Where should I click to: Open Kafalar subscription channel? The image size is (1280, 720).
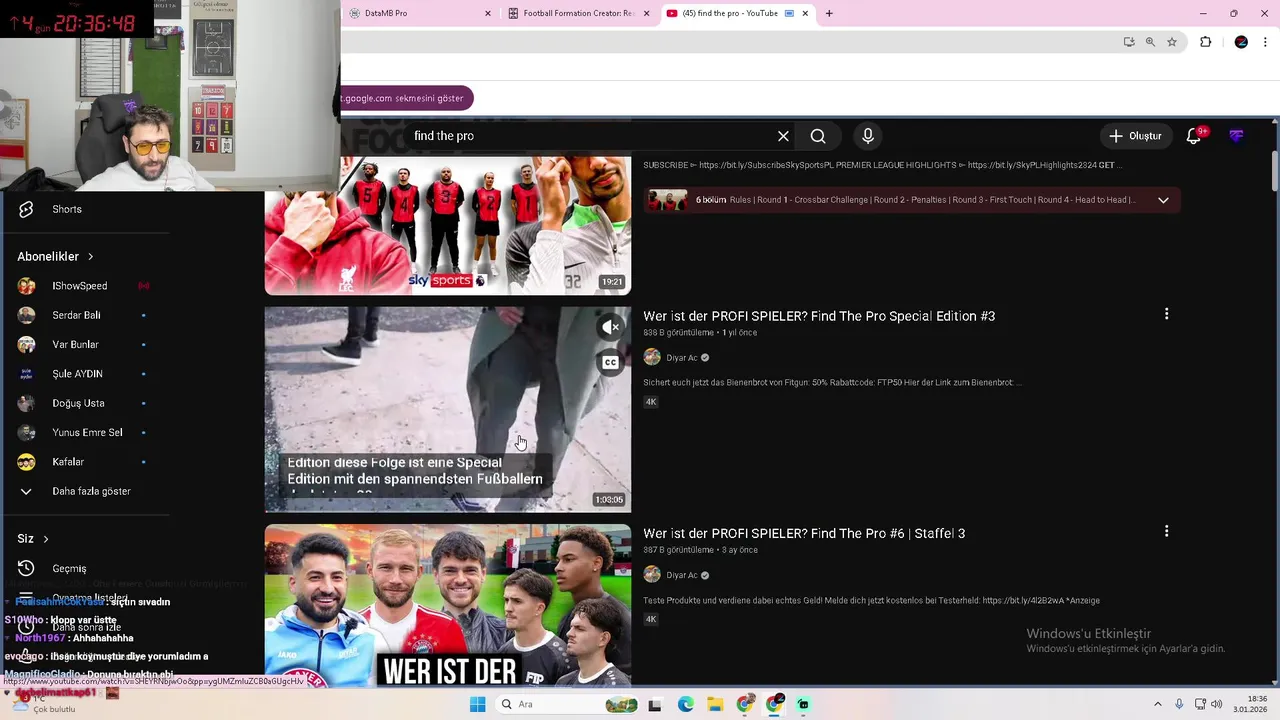click(x=68, y=462)
